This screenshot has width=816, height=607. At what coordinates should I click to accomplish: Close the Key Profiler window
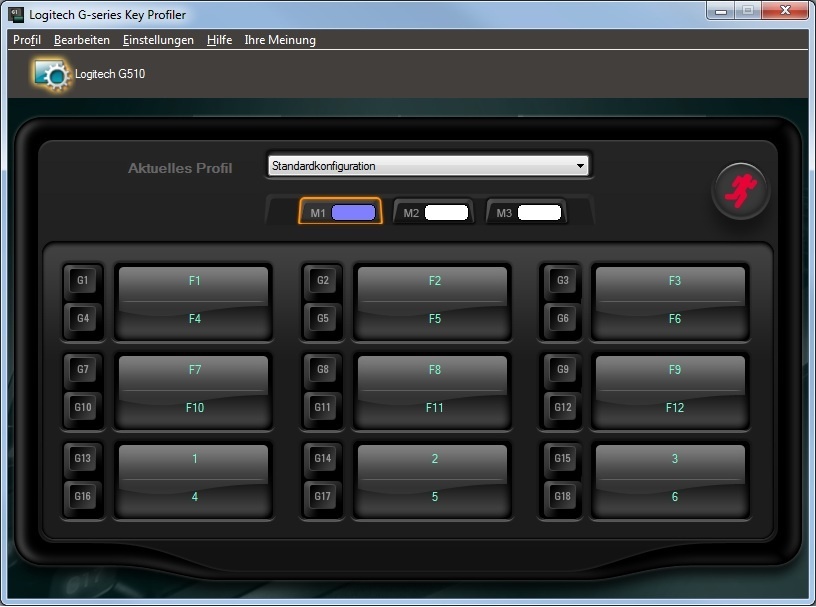tap(785, 11)
